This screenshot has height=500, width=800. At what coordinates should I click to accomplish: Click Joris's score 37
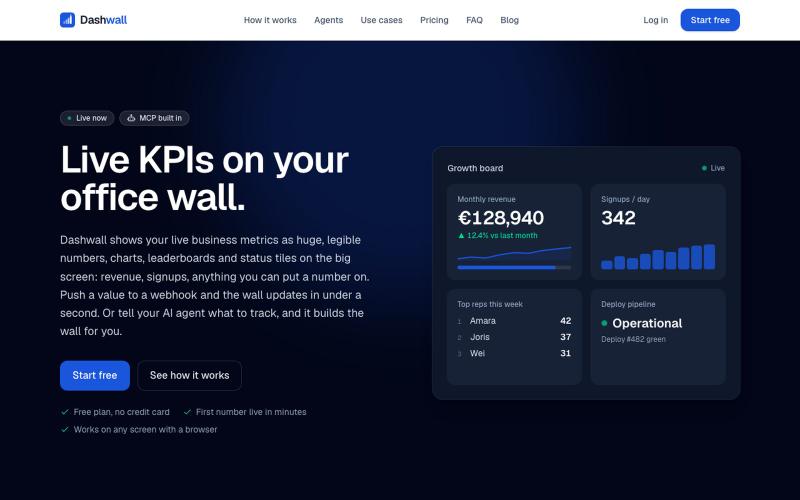565,337
